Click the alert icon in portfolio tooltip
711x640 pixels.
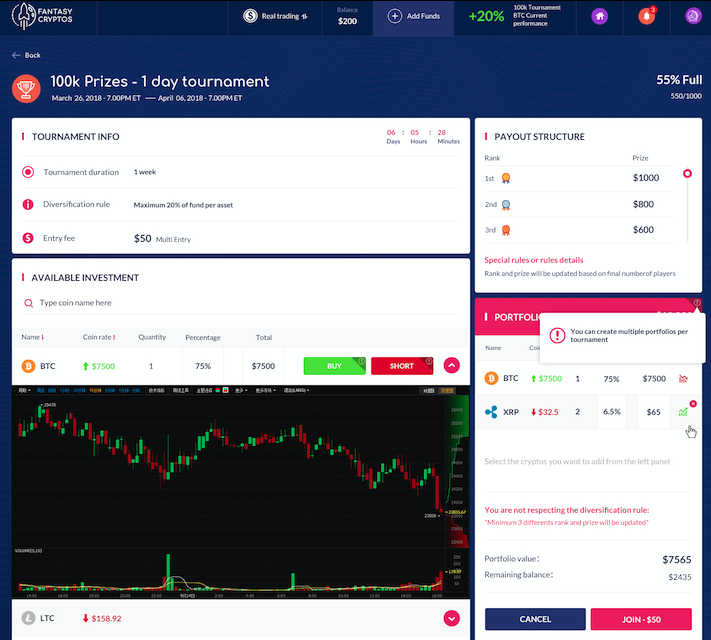click(x=557, y=335)
